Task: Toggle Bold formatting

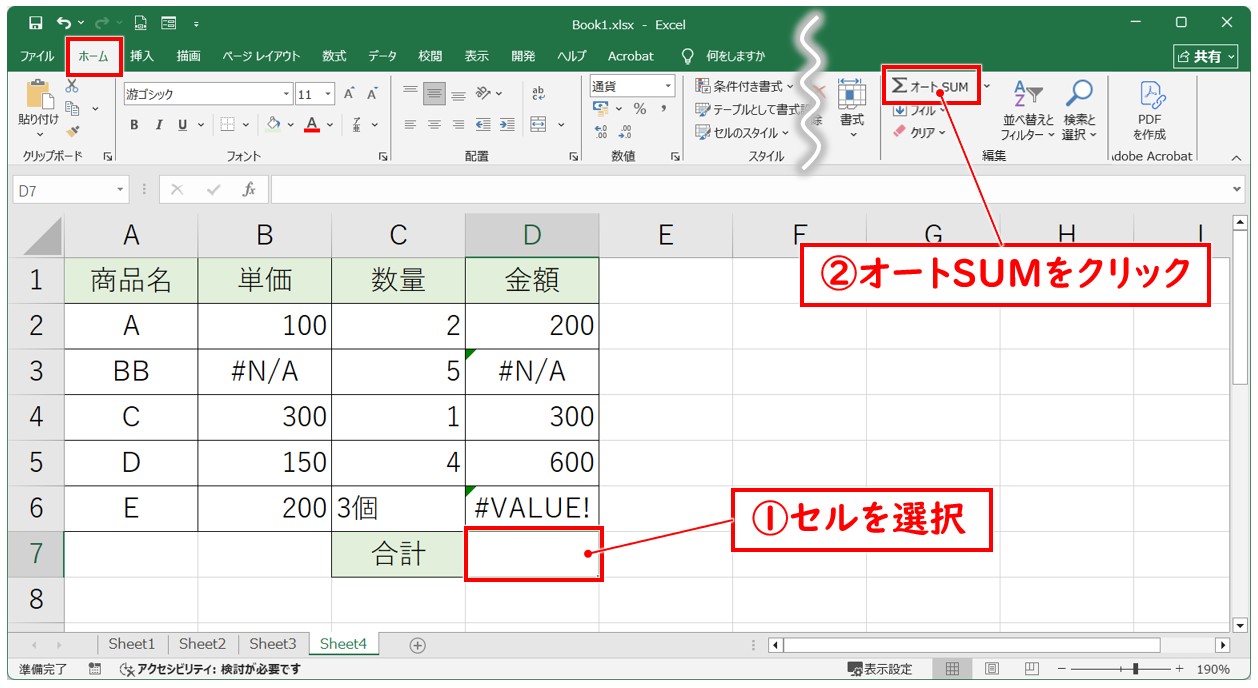Action: coord(134,125)
